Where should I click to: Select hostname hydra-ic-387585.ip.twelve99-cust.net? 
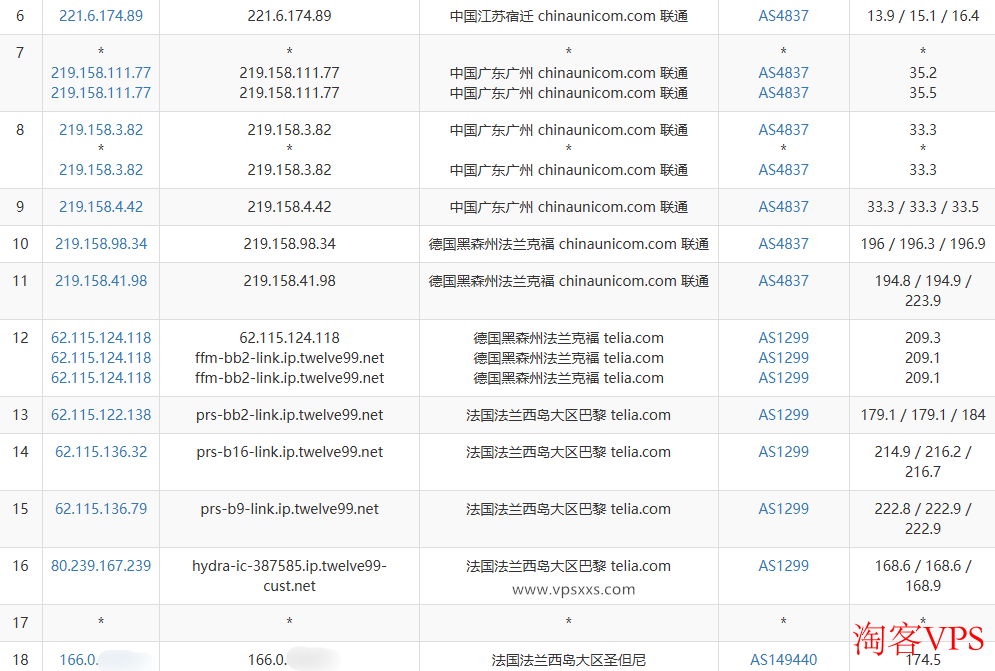coord(289,576)
